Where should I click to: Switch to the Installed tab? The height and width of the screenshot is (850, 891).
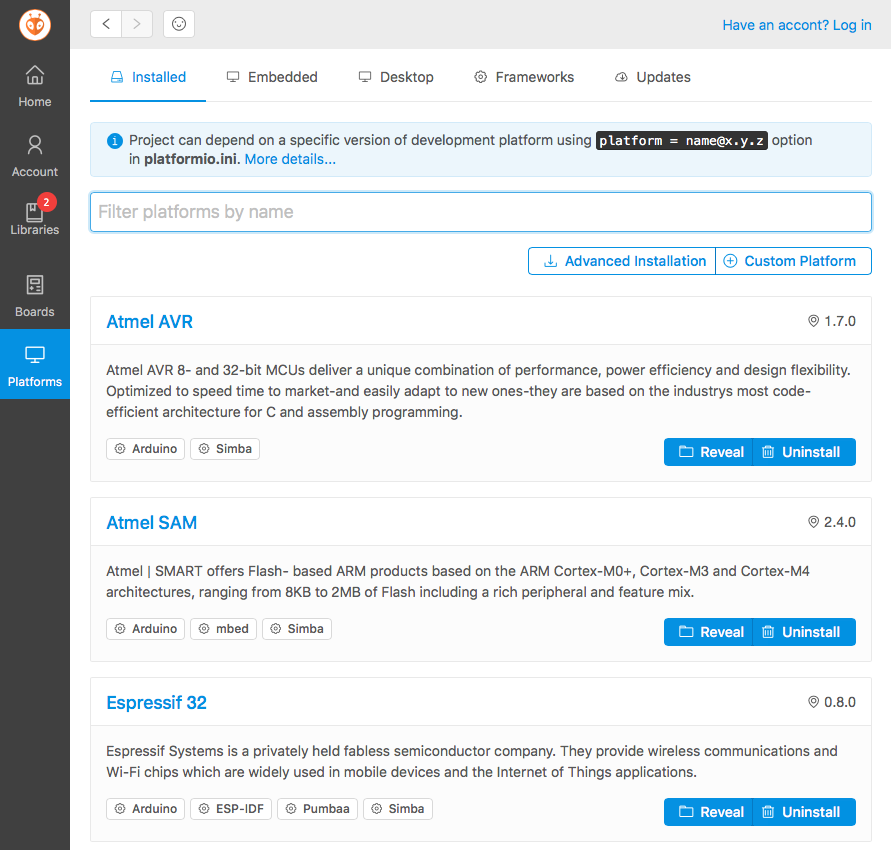click(x=148, y=77)
